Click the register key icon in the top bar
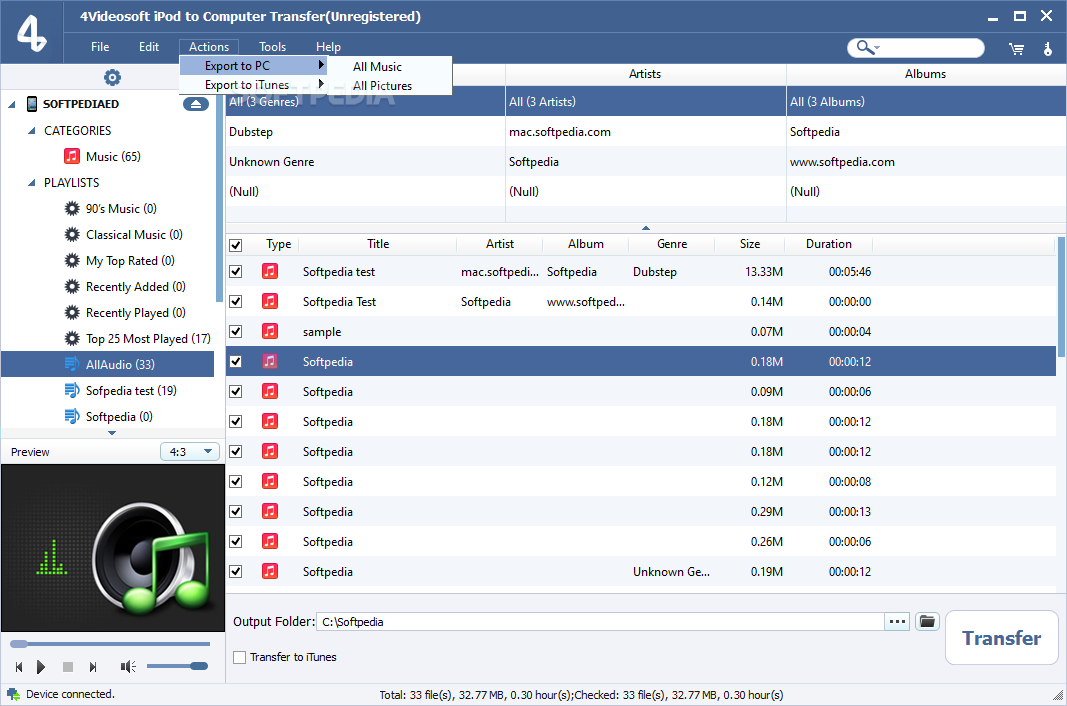The height and width of the screenshot is (706, 1067). [1047, 48]
